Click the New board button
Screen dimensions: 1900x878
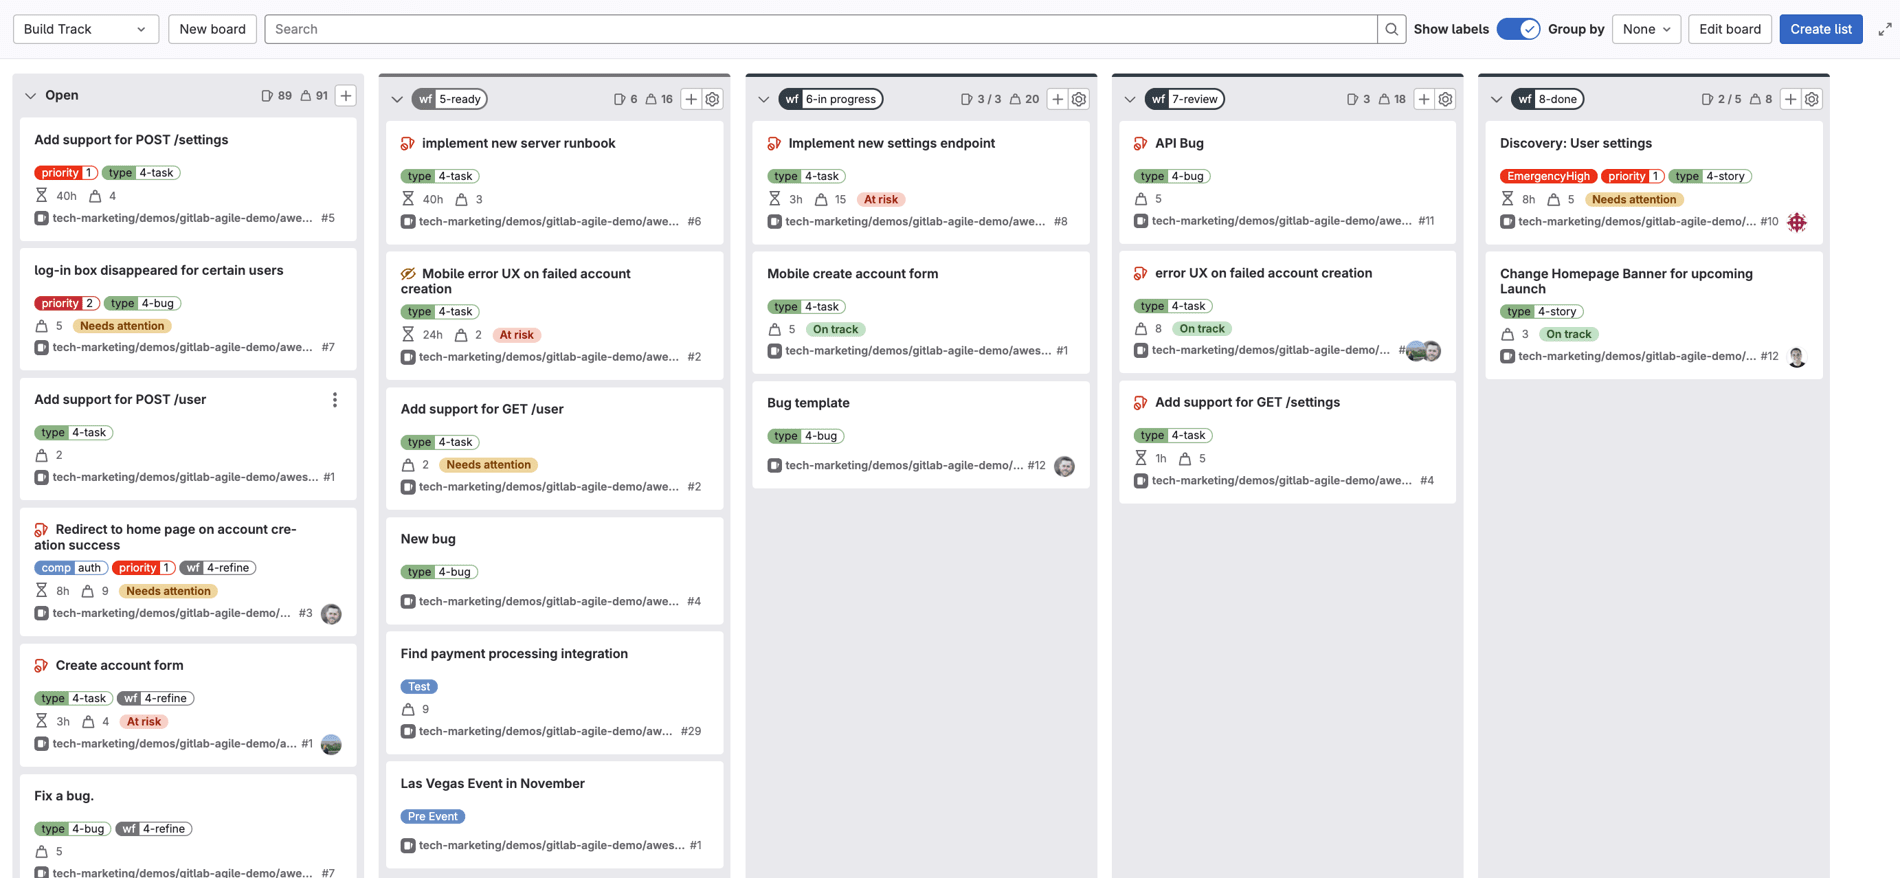click(x=212, y=29)
